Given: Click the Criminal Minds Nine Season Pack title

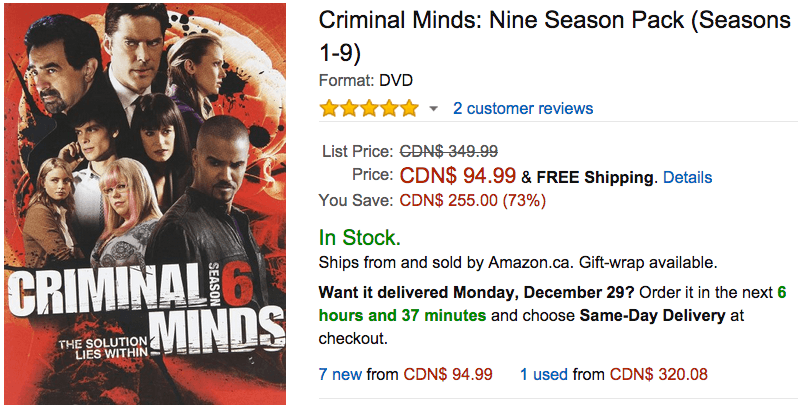Looking at the screenshot, I should [555, 36].
